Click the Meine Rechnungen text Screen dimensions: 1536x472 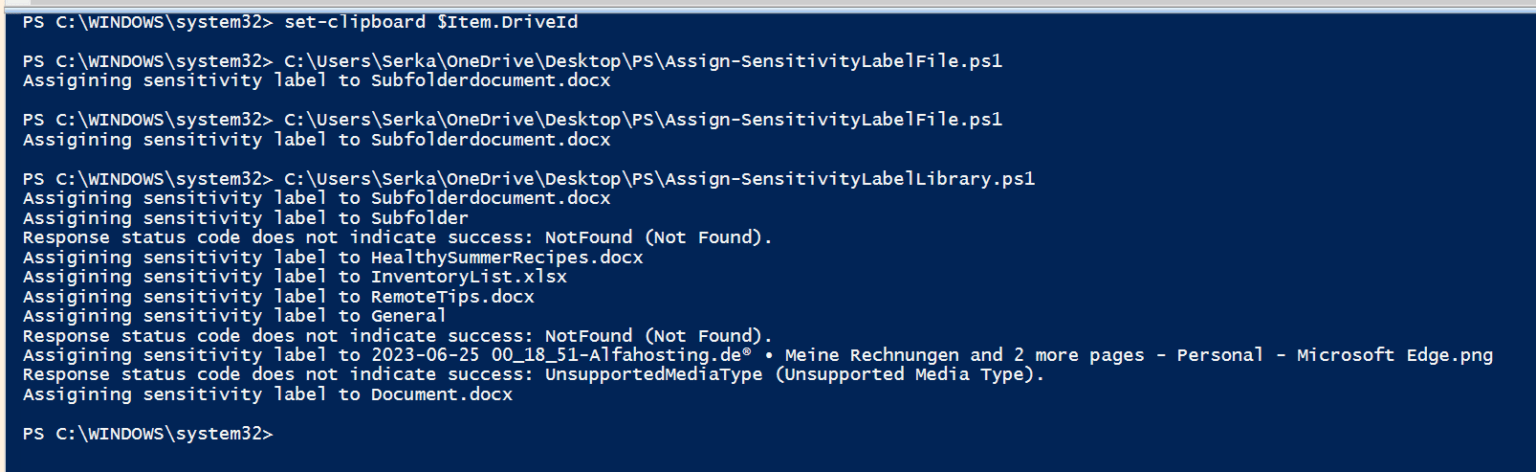(x=872, y=355)
